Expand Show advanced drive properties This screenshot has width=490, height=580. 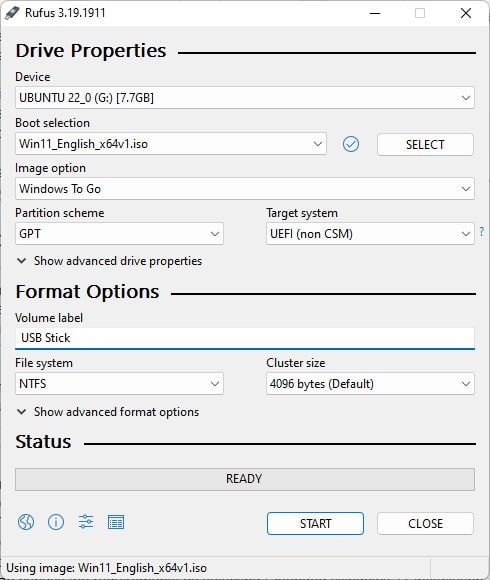point(109,261)
